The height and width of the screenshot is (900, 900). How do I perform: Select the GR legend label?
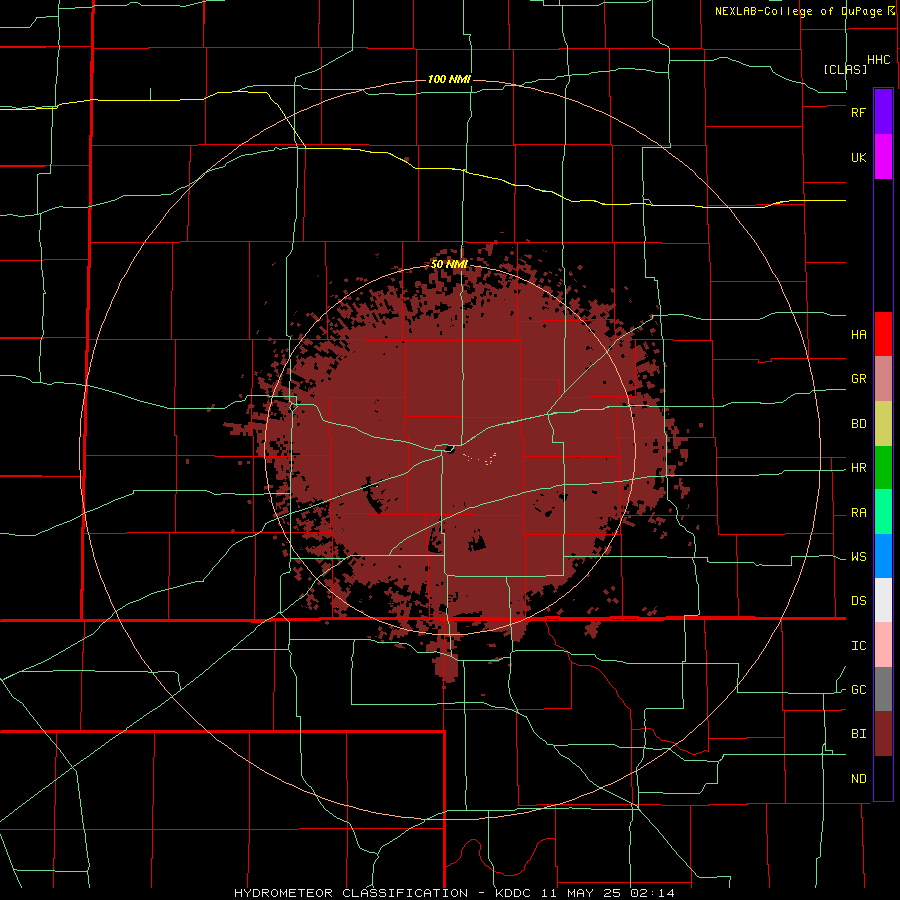pos(858,379)
